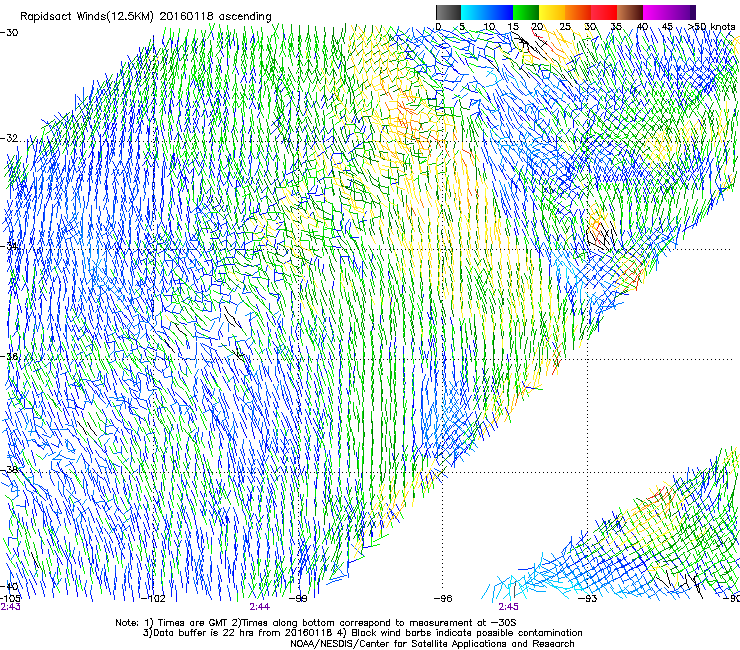Click the orange 25-30 knots legend swatch
This screenshot has width=740, height=650.
578,12
